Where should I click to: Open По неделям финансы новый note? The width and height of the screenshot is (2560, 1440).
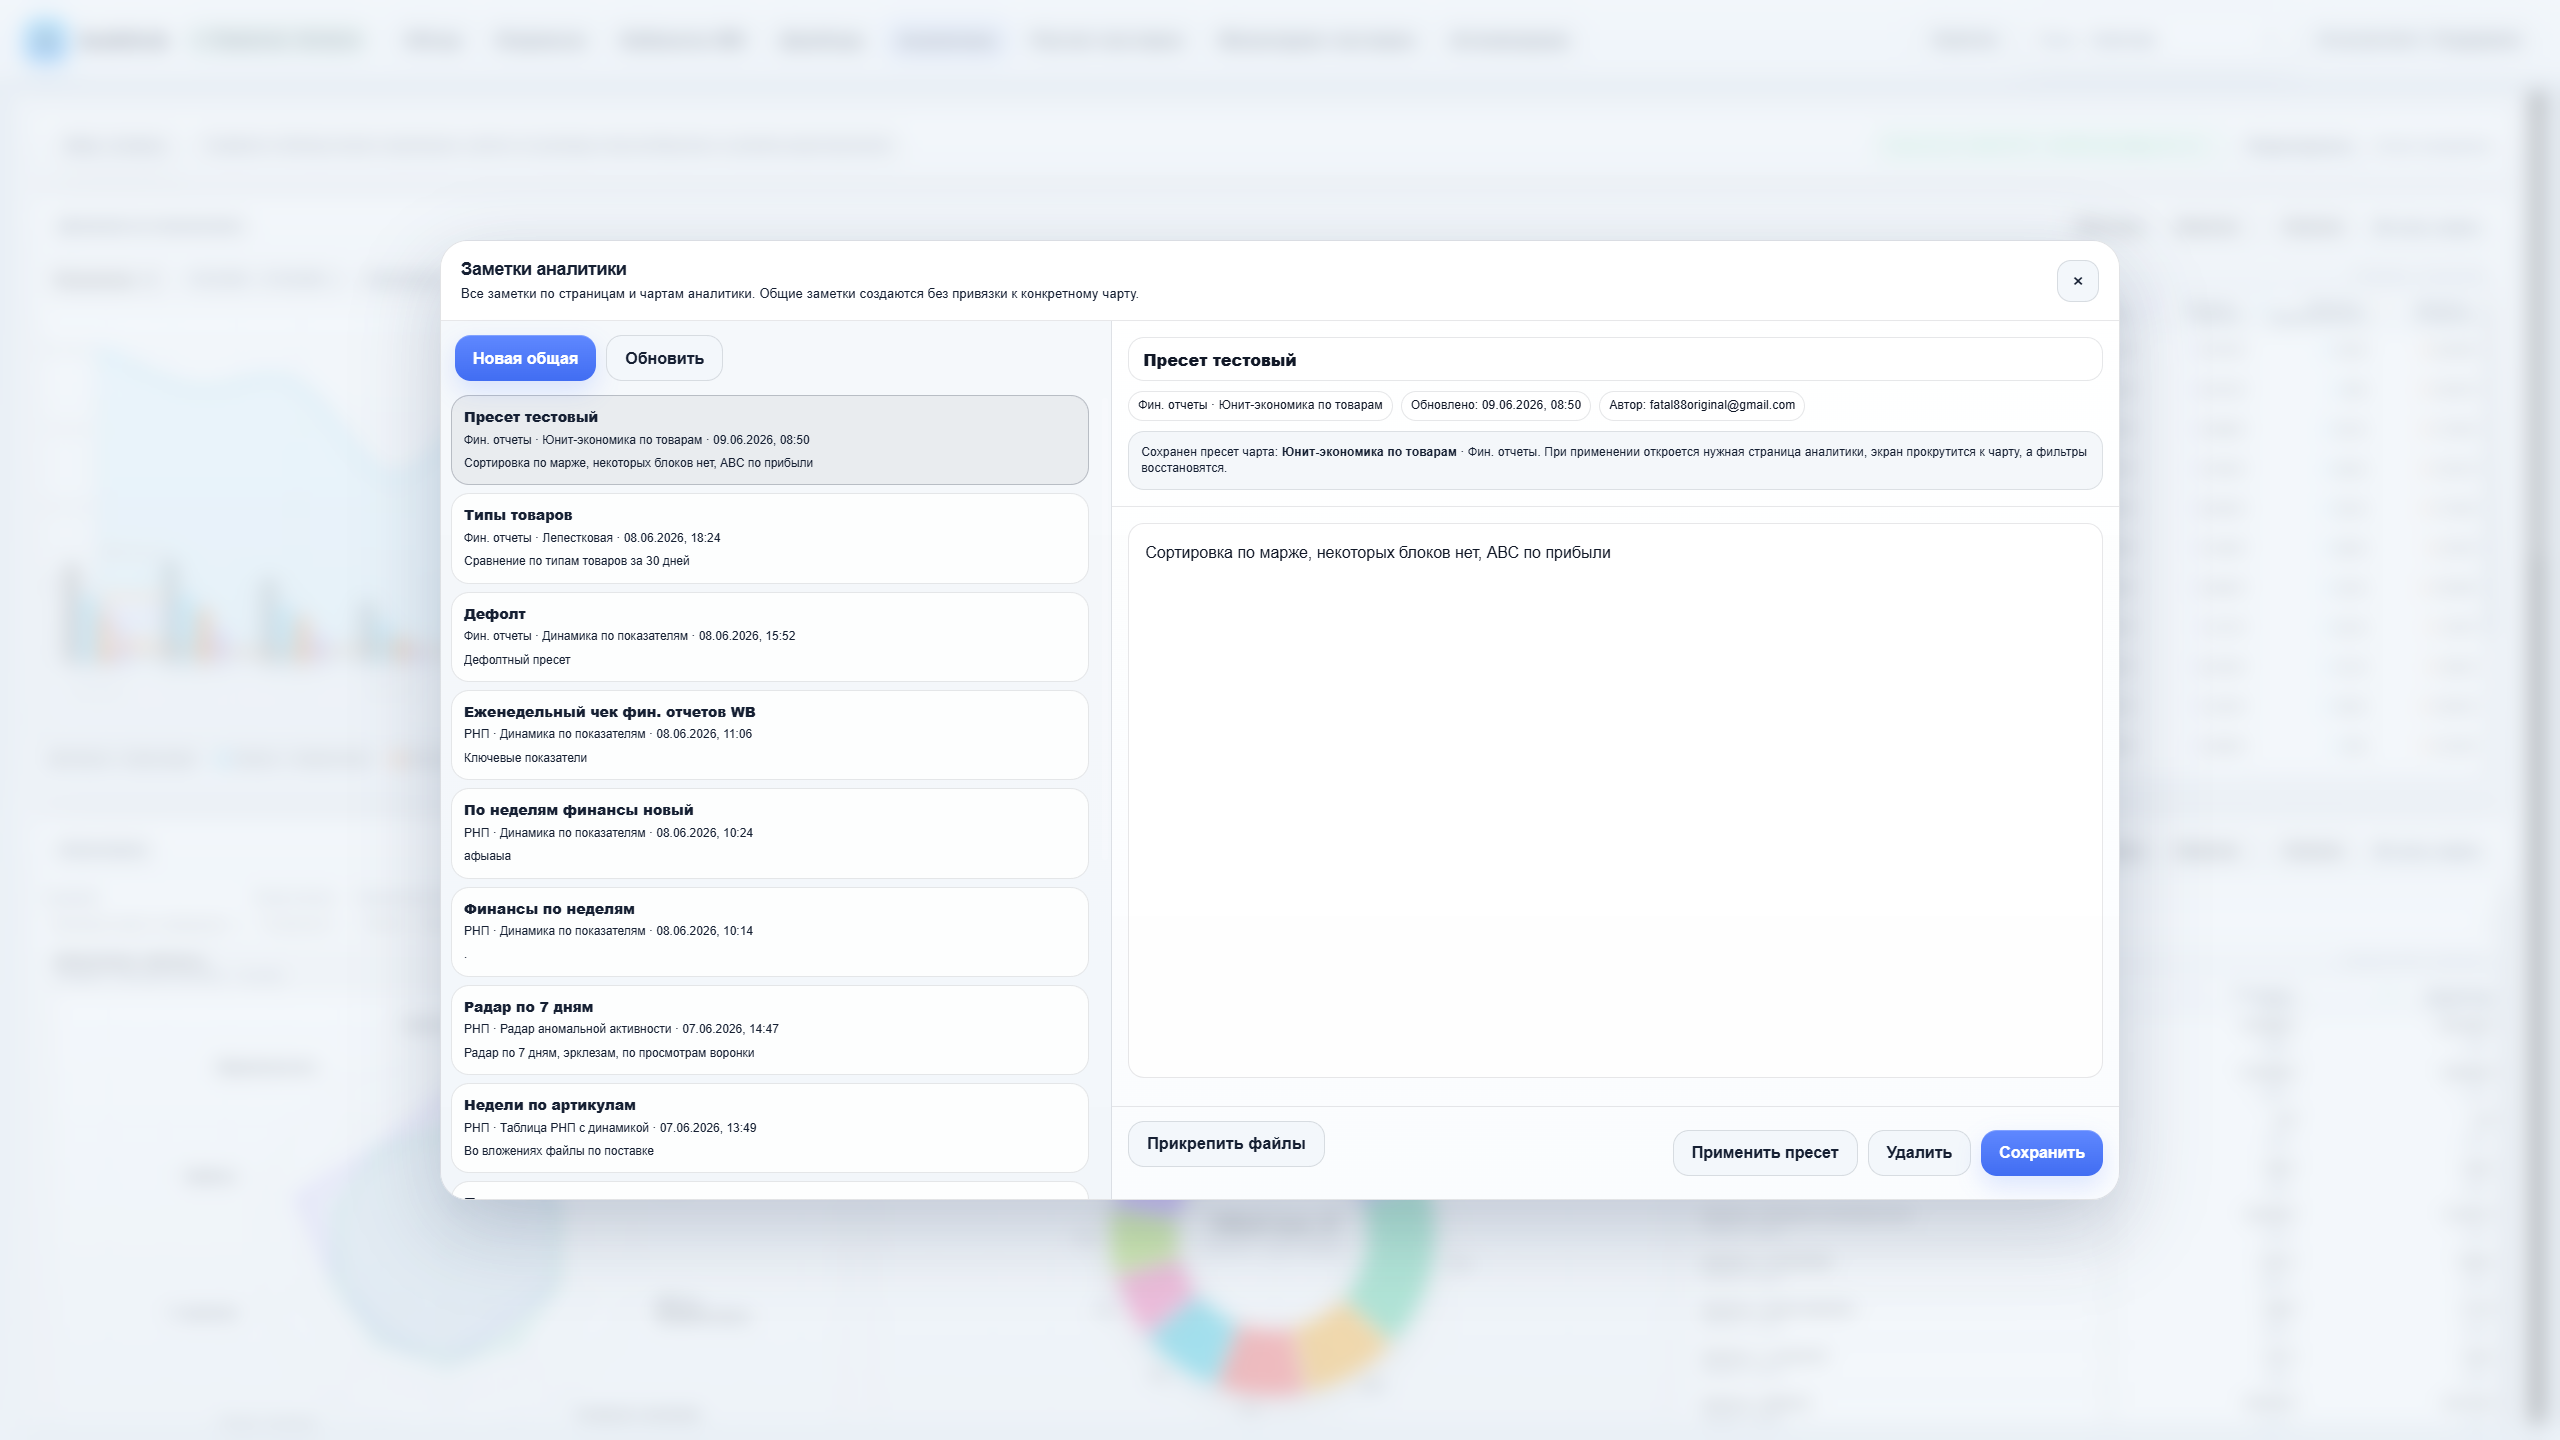769,833
